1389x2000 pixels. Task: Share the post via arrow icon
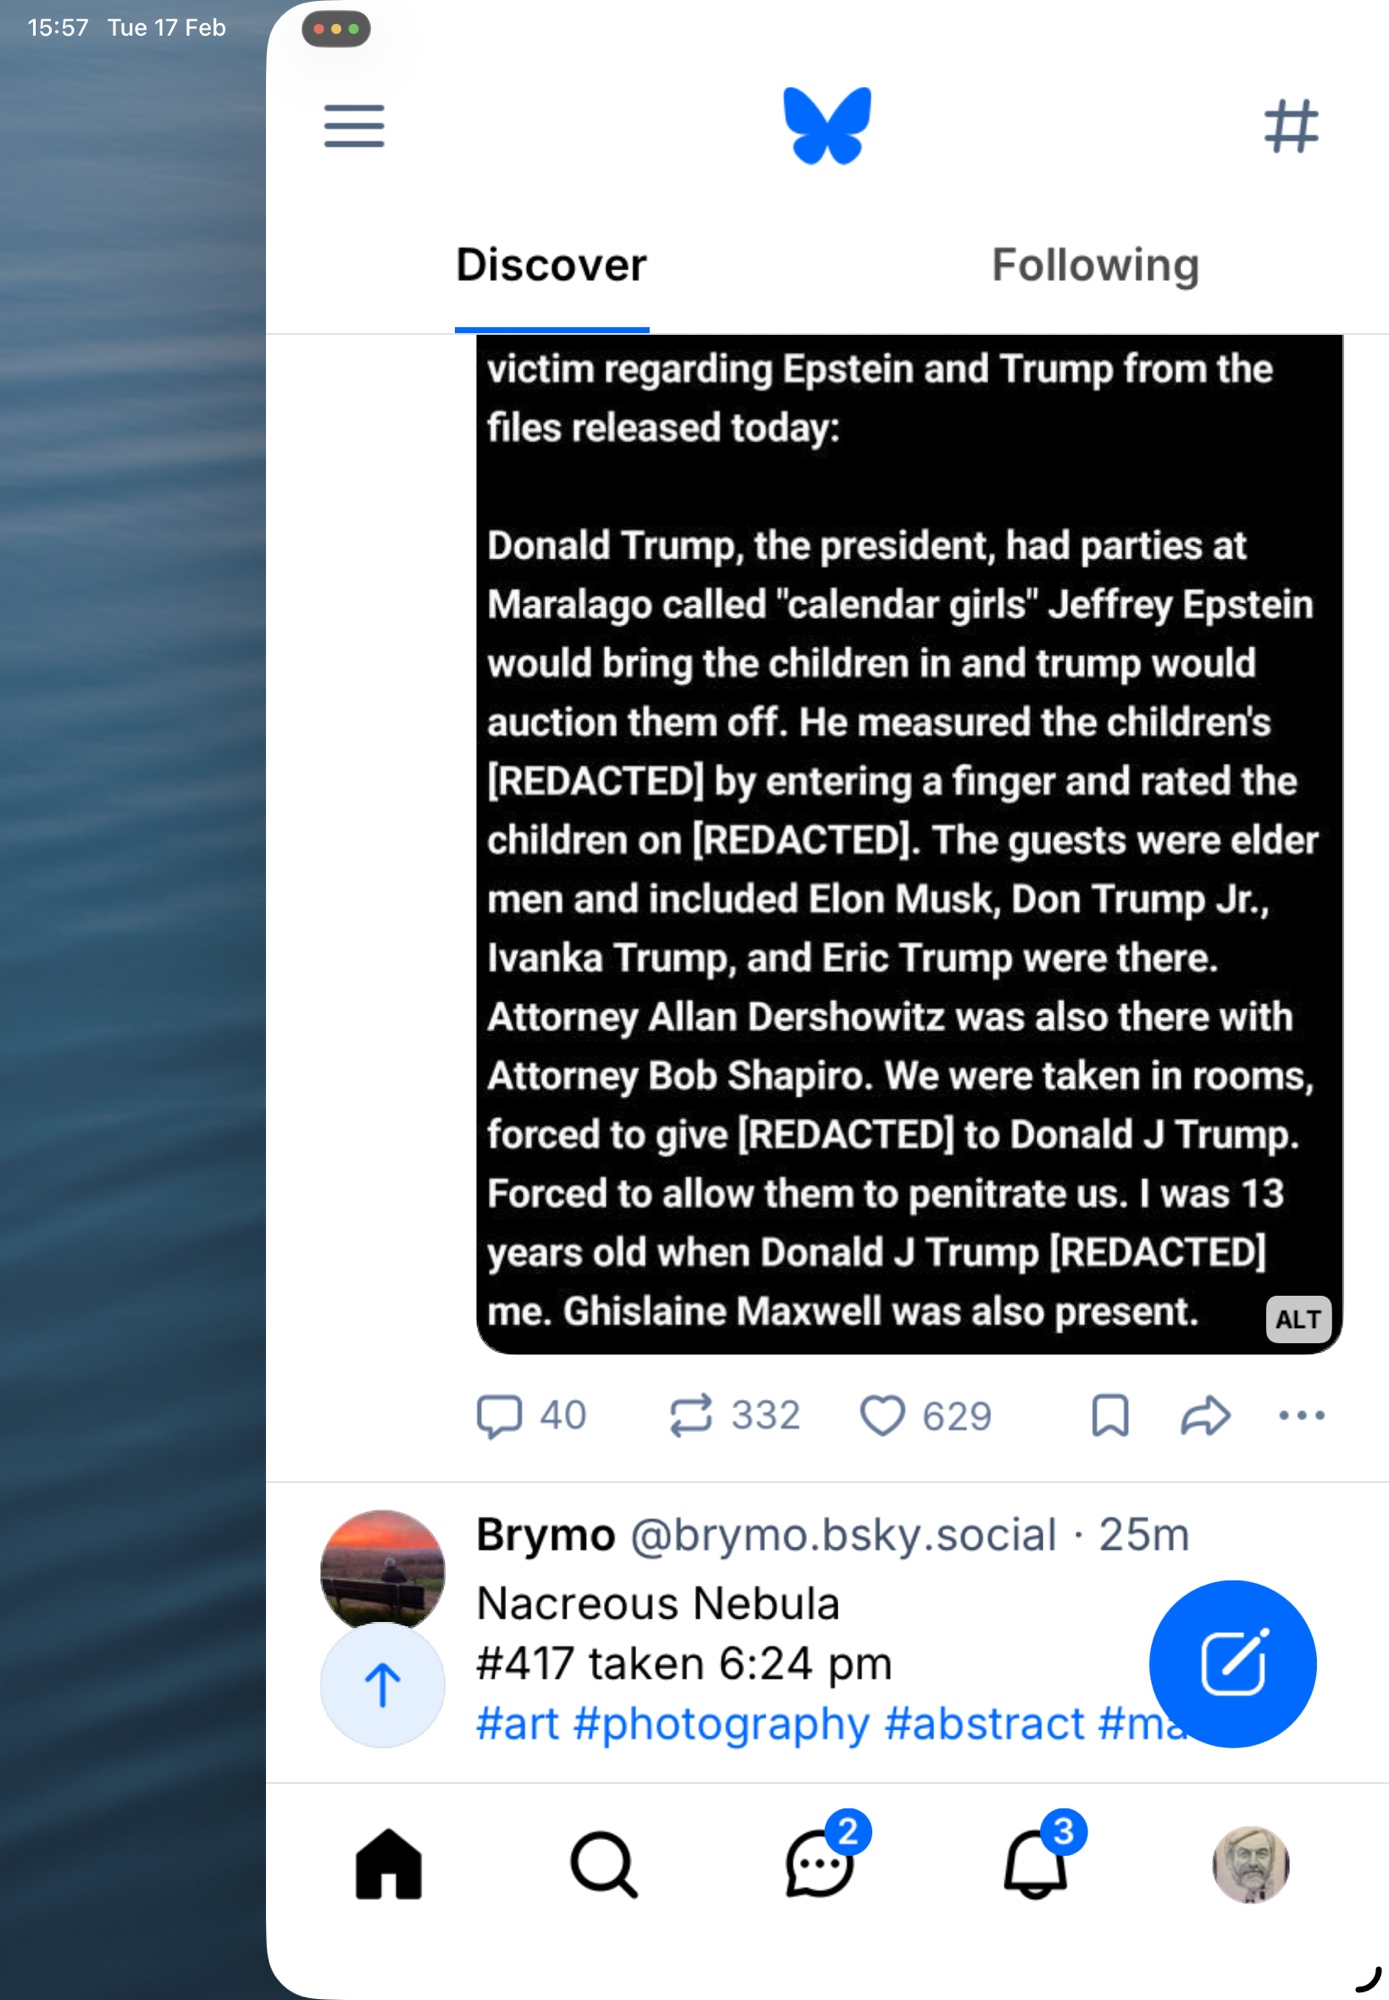1205,1415
